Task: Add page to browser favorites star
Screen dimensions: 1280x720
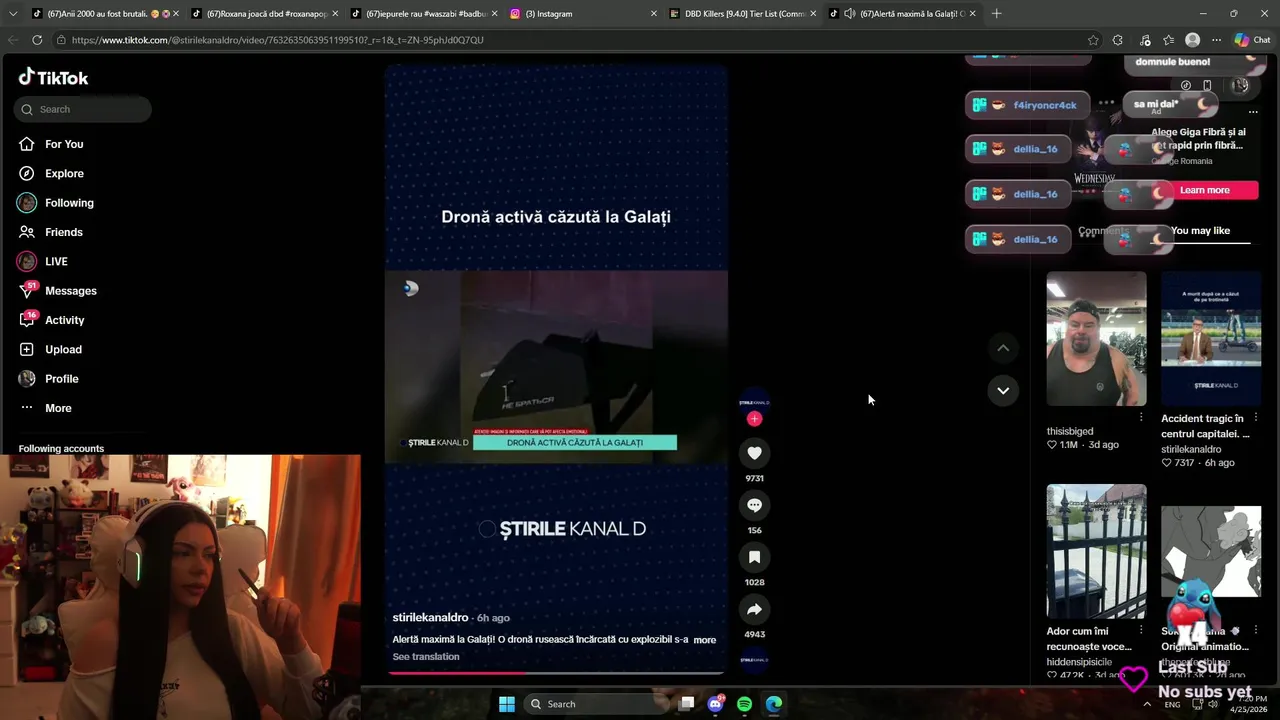Action: click(x=1093, y=40)
